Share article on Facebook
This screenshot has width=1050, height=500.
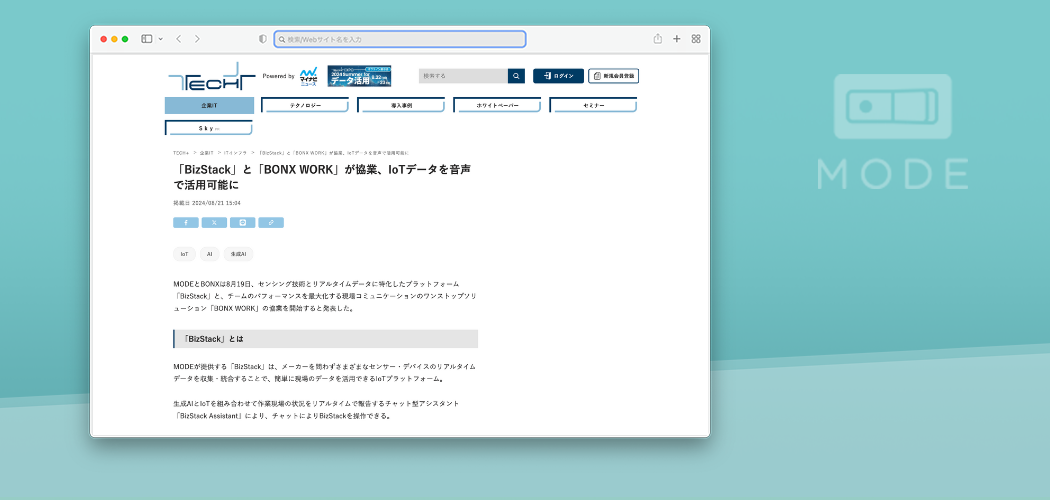point(185,223)
